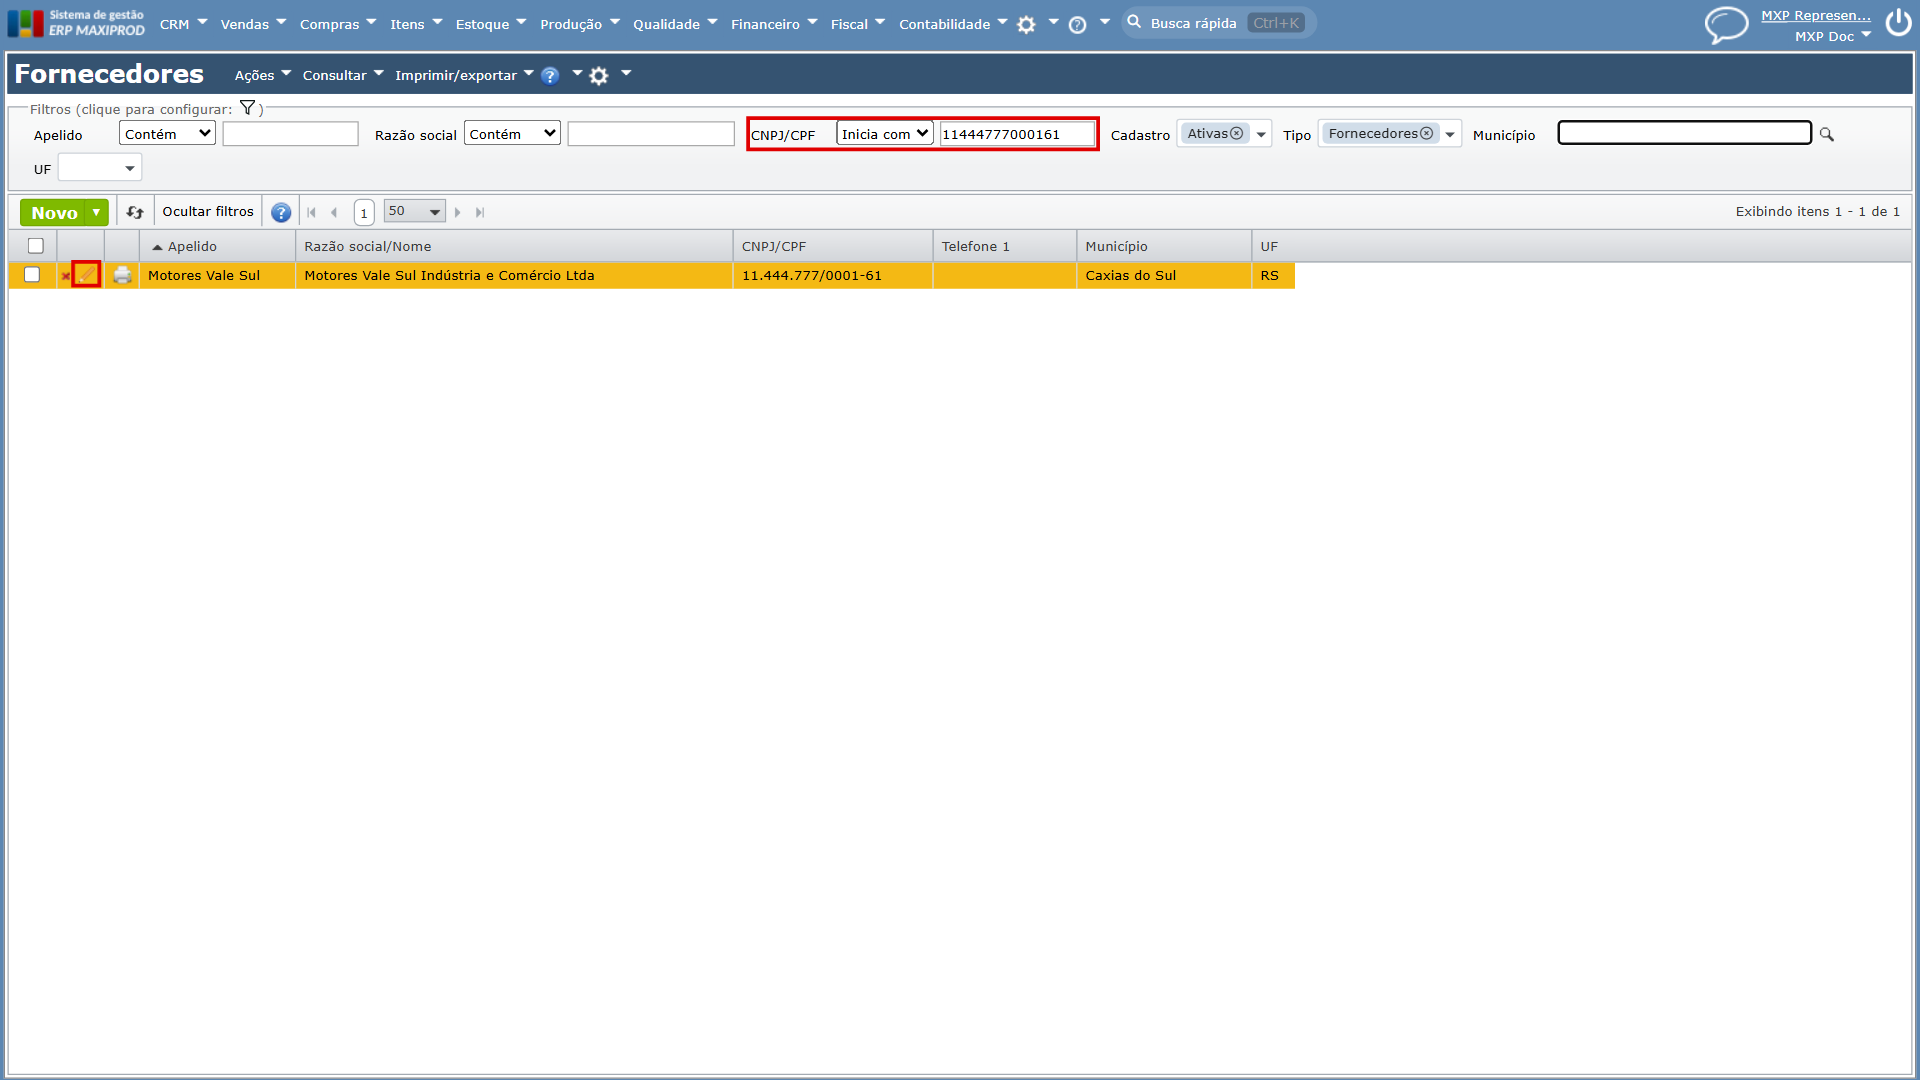Open the blue help icon next to Ocultar filtros
Screen dimensions: 1920x1080
281,212
